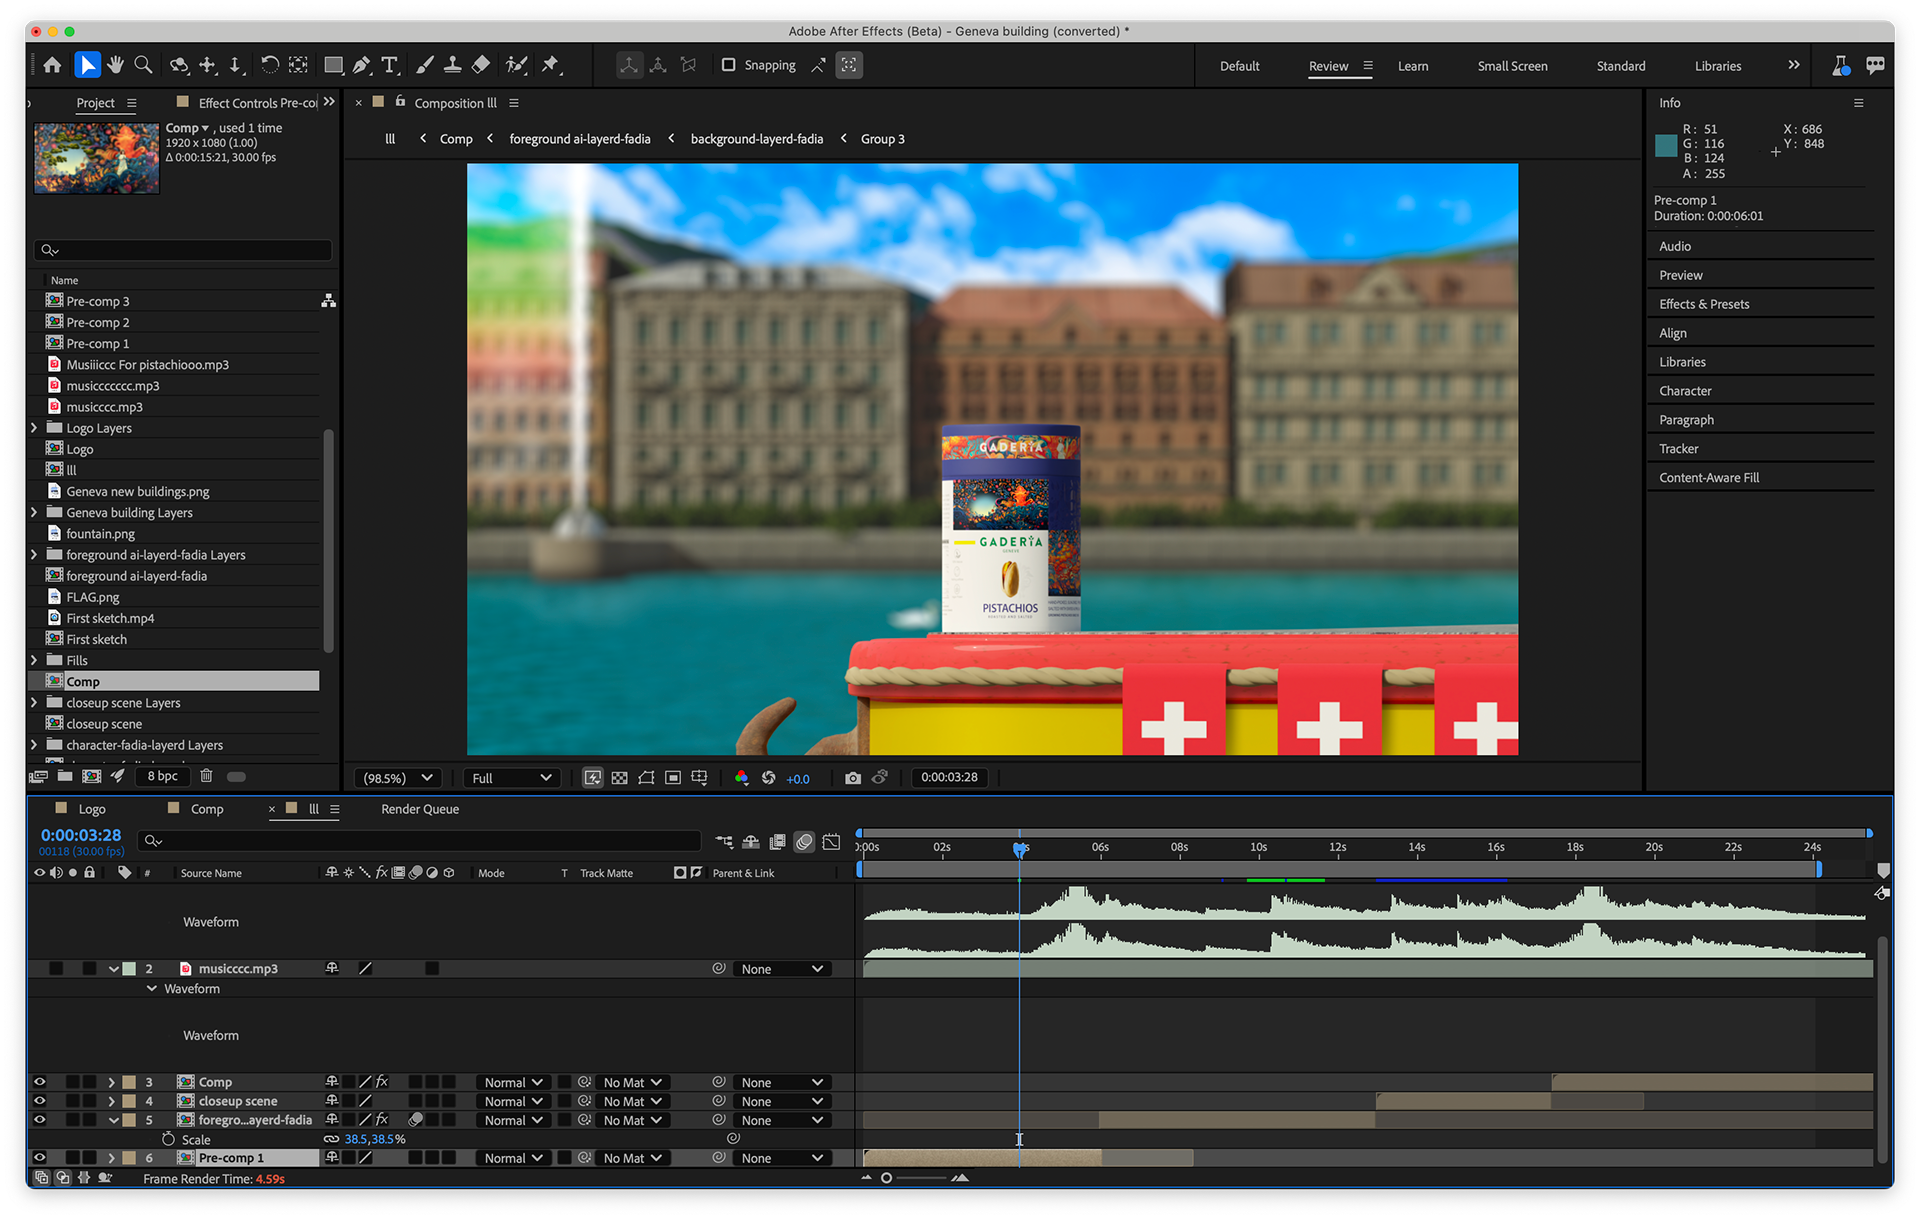
Task: Hide the Pre-comp 1 layer
Action: [x=39, y=1158]
